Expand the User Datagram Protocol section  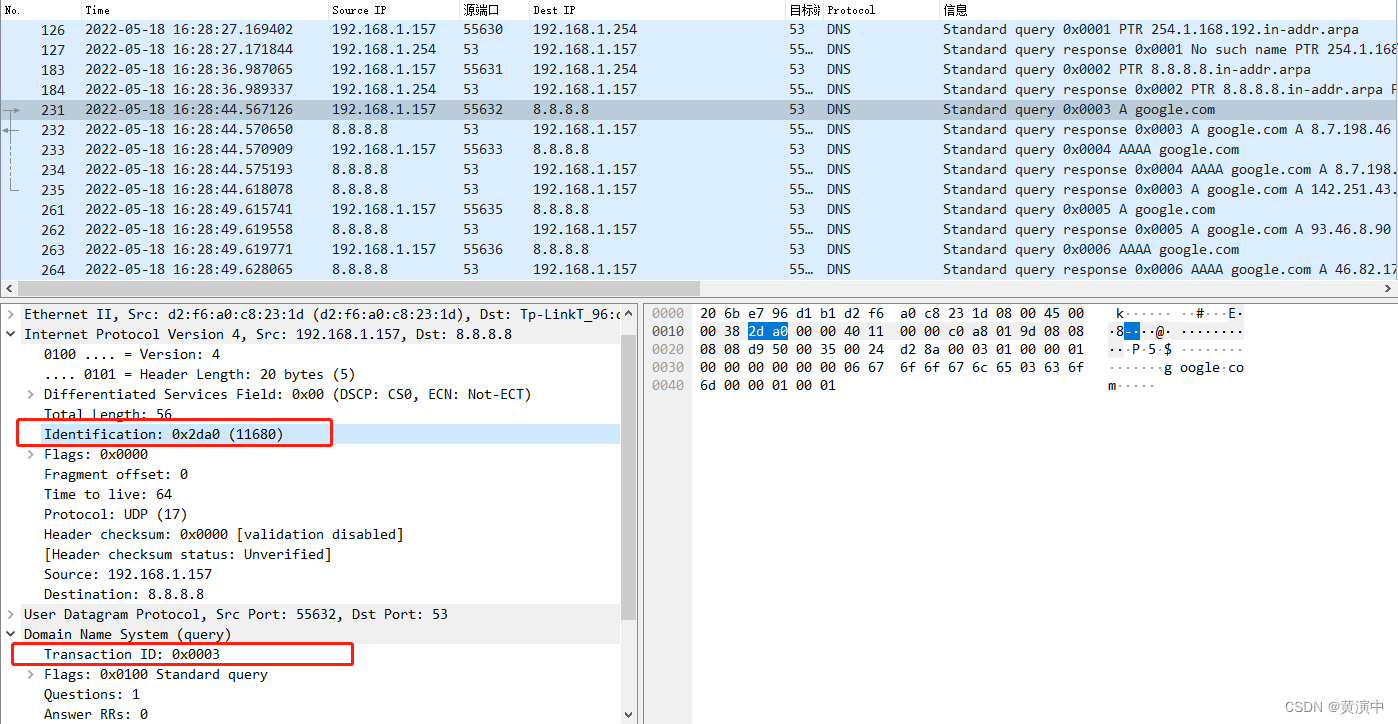(x=10, y=613)
